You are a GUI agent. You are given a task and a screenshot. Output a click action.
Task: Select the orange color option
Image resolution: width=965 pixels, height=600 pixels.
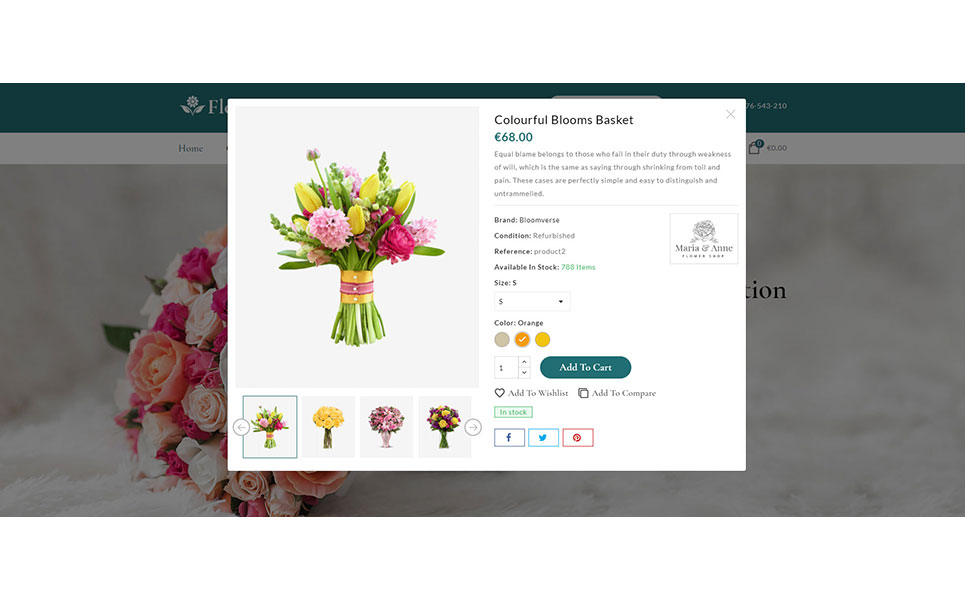522,339
